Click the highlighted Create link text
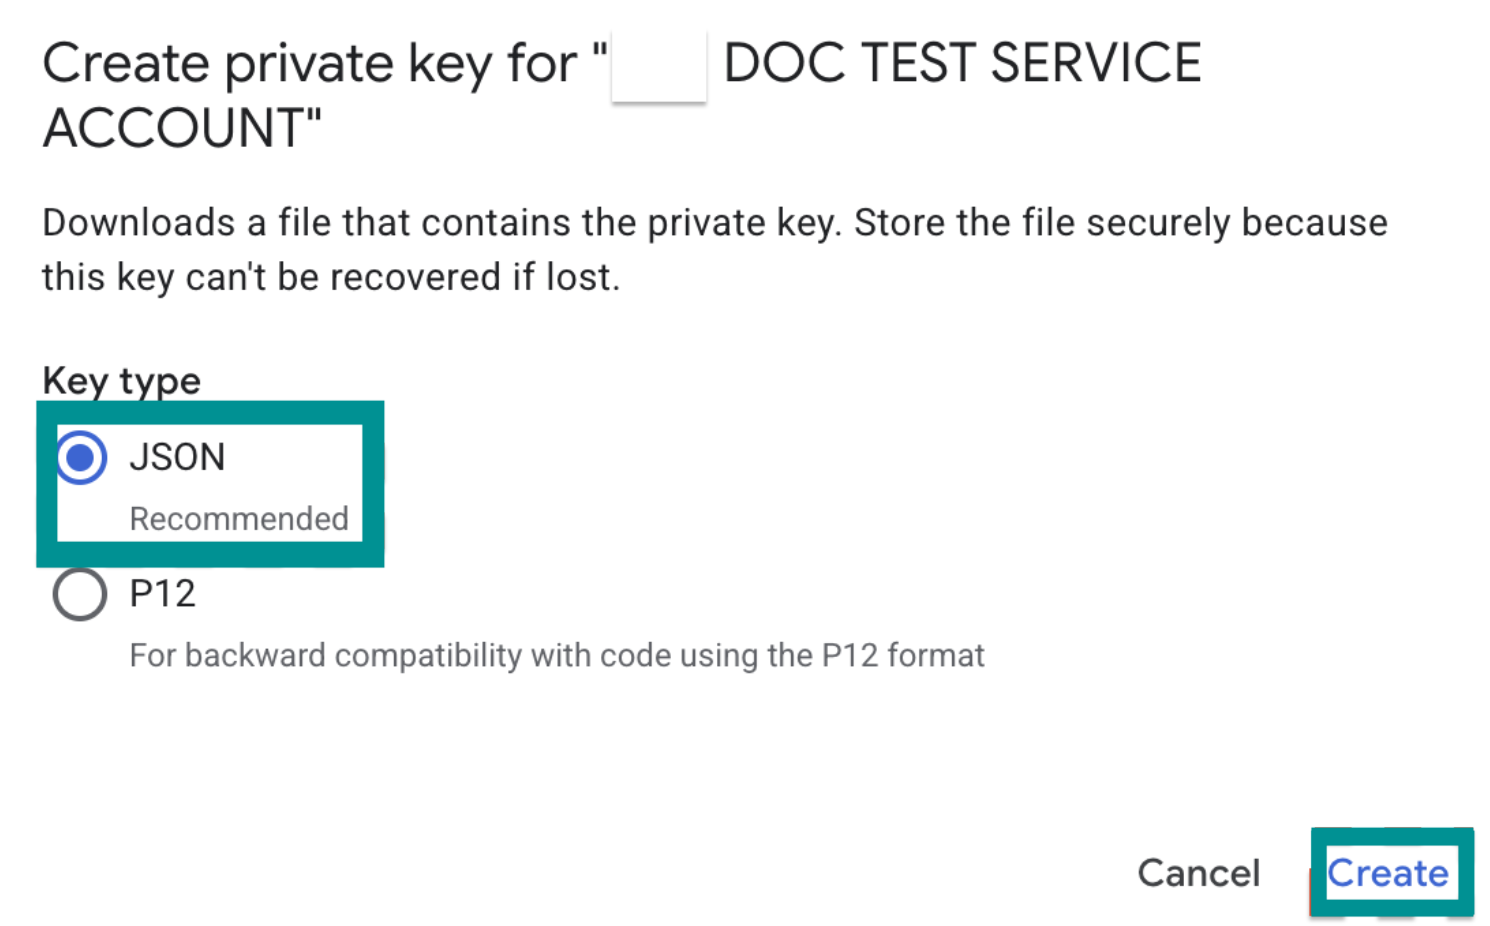 tap(1388, 872)
